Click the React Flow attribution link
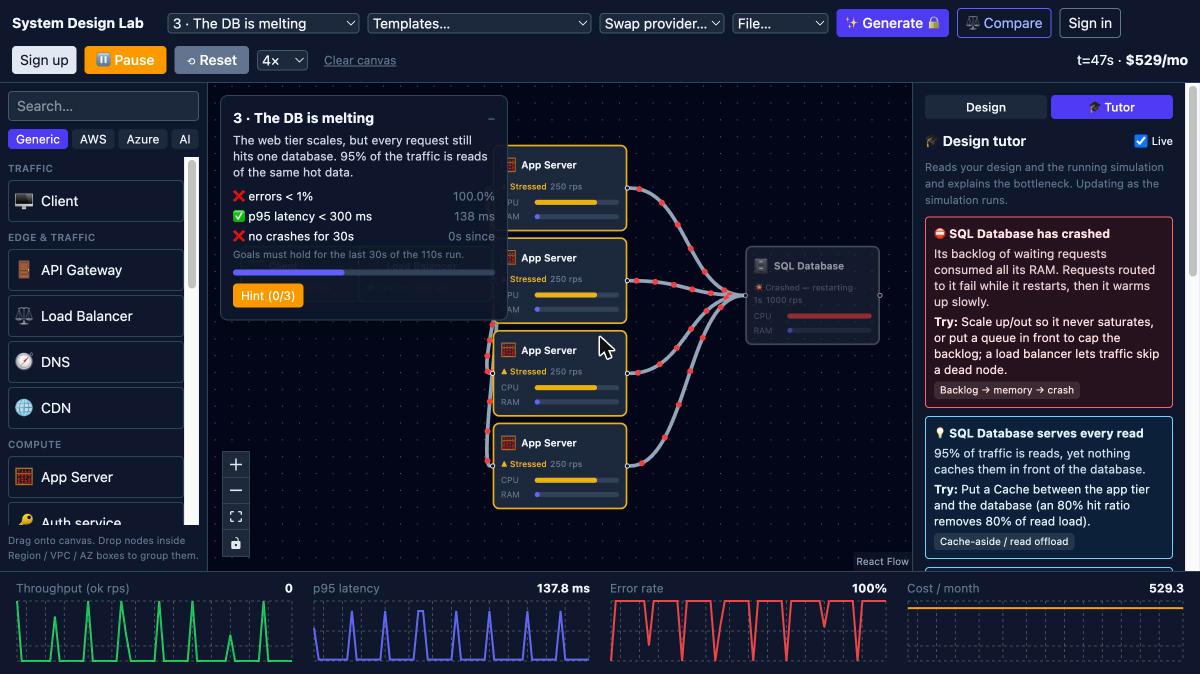The width and height of the screenshot is (1200, 674). click(x=882, y=561)
